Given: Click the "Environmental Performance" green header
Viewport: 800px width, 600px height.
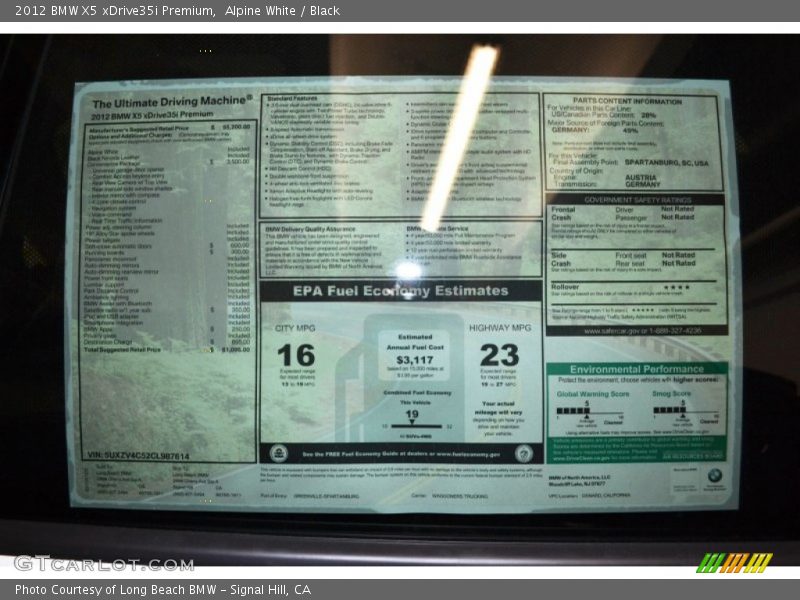Looking at the screenshot, I should click(637, 369).
